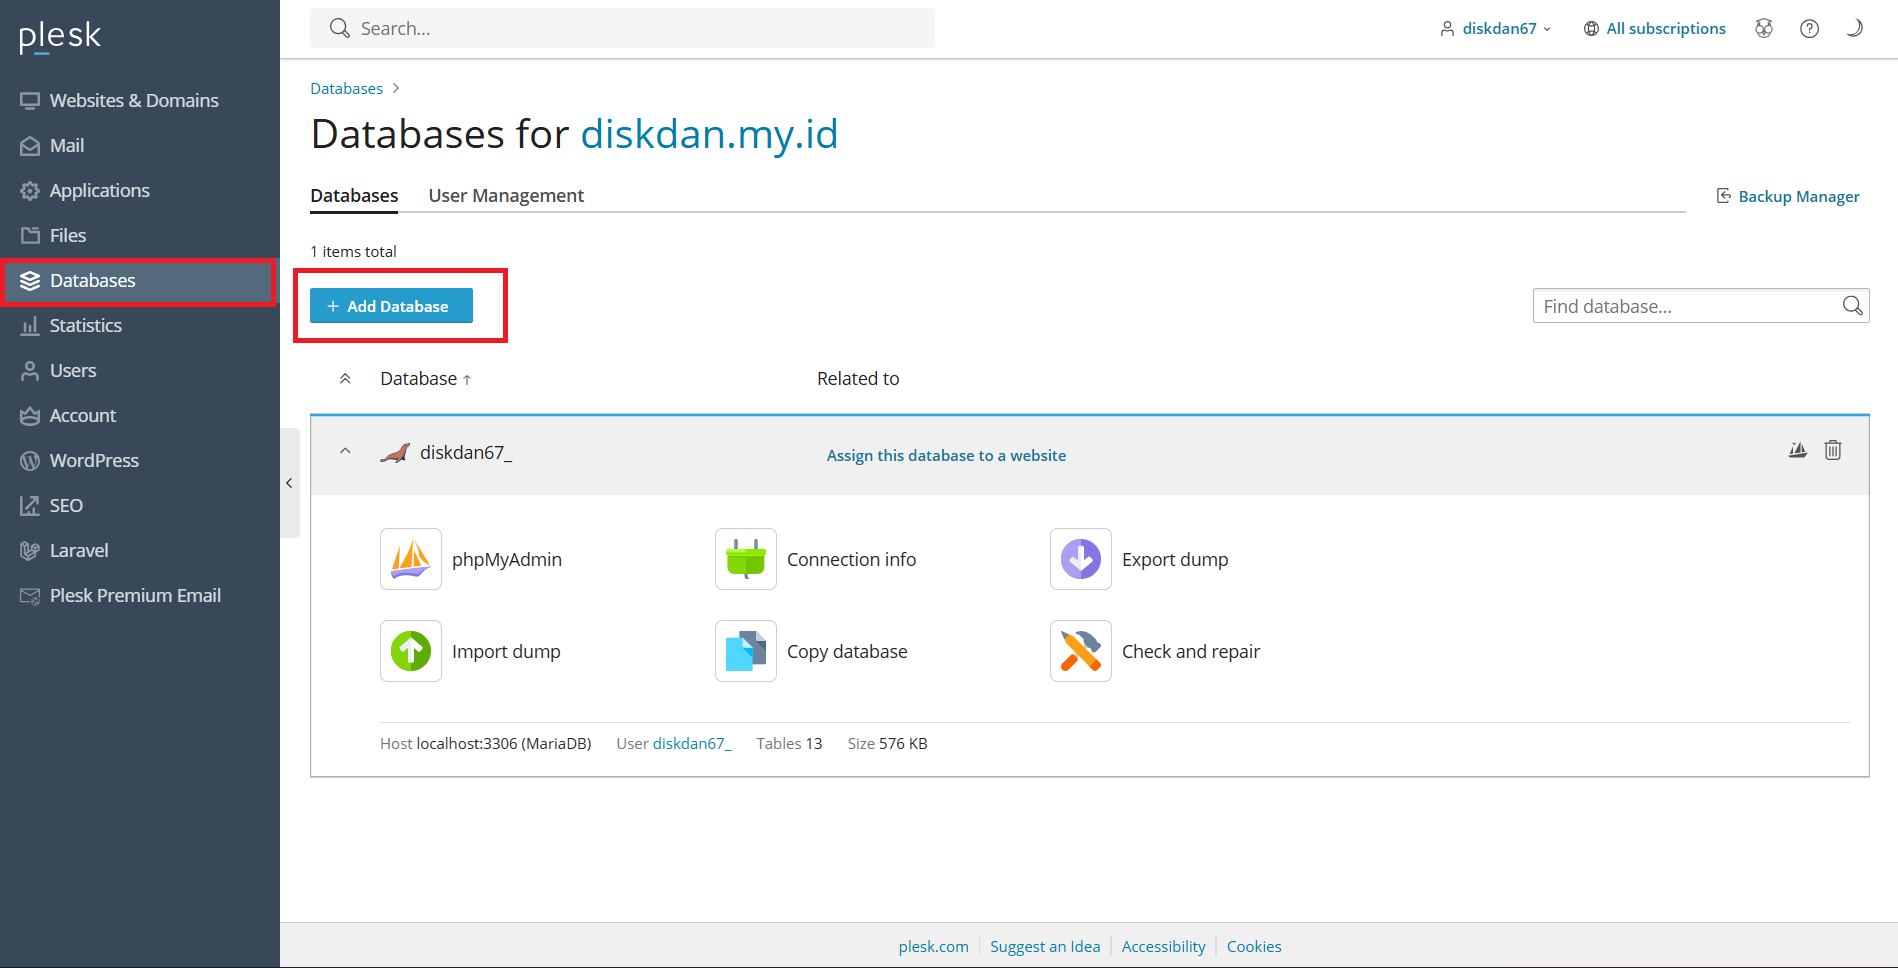Viewport: 1898px width, 968px height.
Task: Collapse all databases with double chevron
Action: pos(345,379)
